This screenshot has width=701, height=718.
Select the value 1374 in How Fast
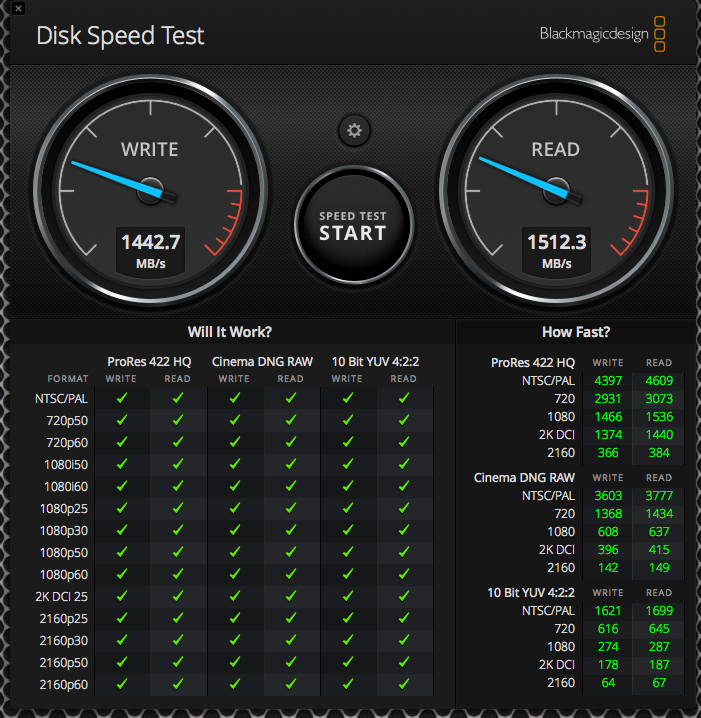point(608,435)
